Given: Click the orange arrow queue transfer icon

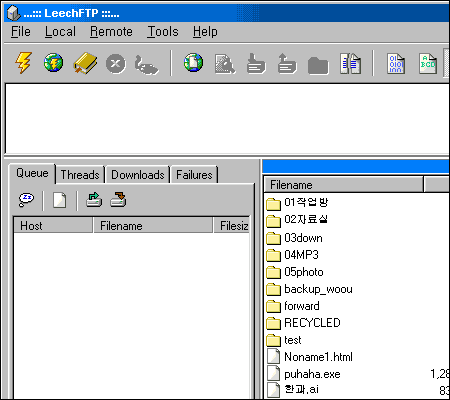Looking at the screenshot, I should [118, 200].
